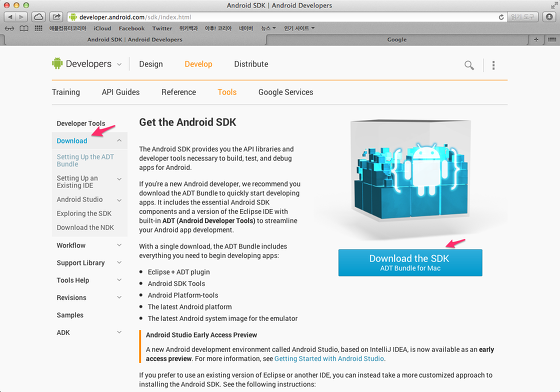The height and width of the screenshot is (392, 560).
Task: Click the Eclipse + ADT plugin bullet
Action: tap(179, 272)
